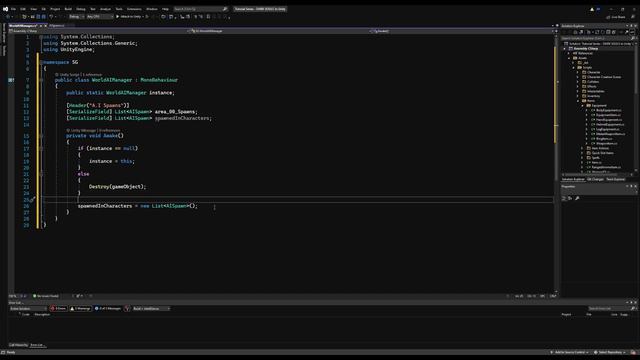Toggle the Warnings filter in Error List

(x=80, y=309)
